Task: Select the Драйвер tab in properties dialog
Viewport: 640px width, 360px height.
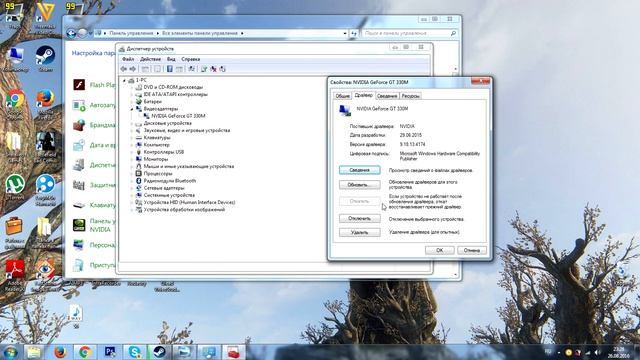Action: 363,95
